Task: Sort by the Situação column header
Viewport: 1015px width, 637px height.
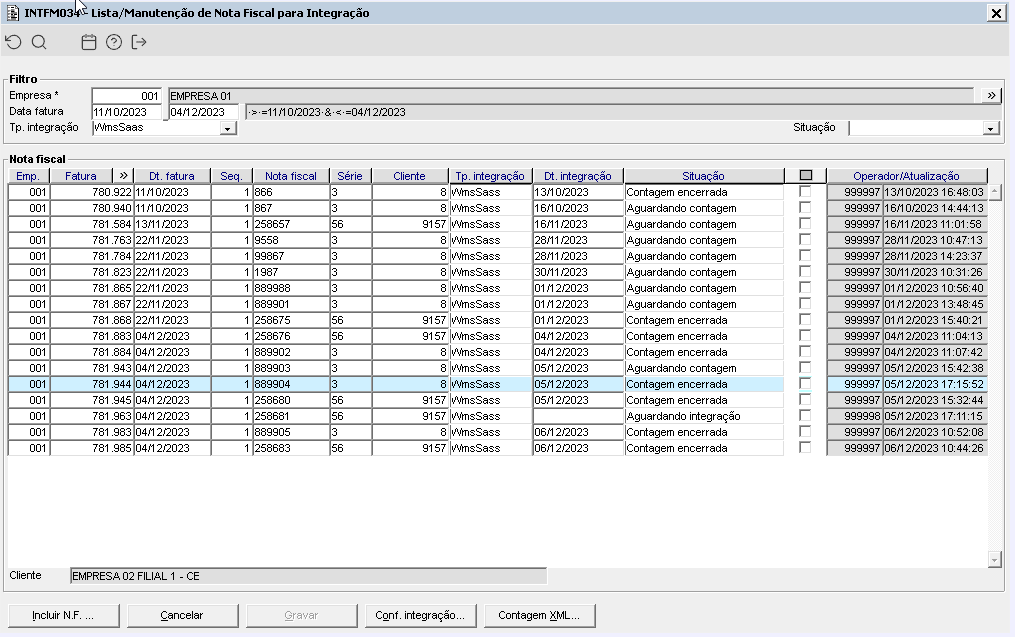Action: pos(703,176)
